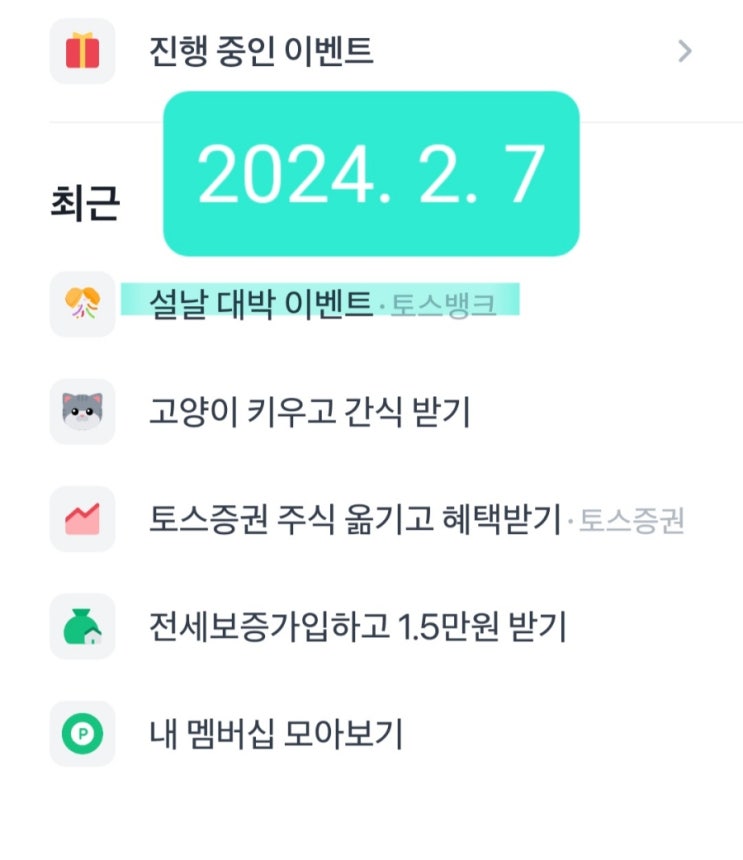
Task: Tap the red gift box icon
Action: (82, 51)
